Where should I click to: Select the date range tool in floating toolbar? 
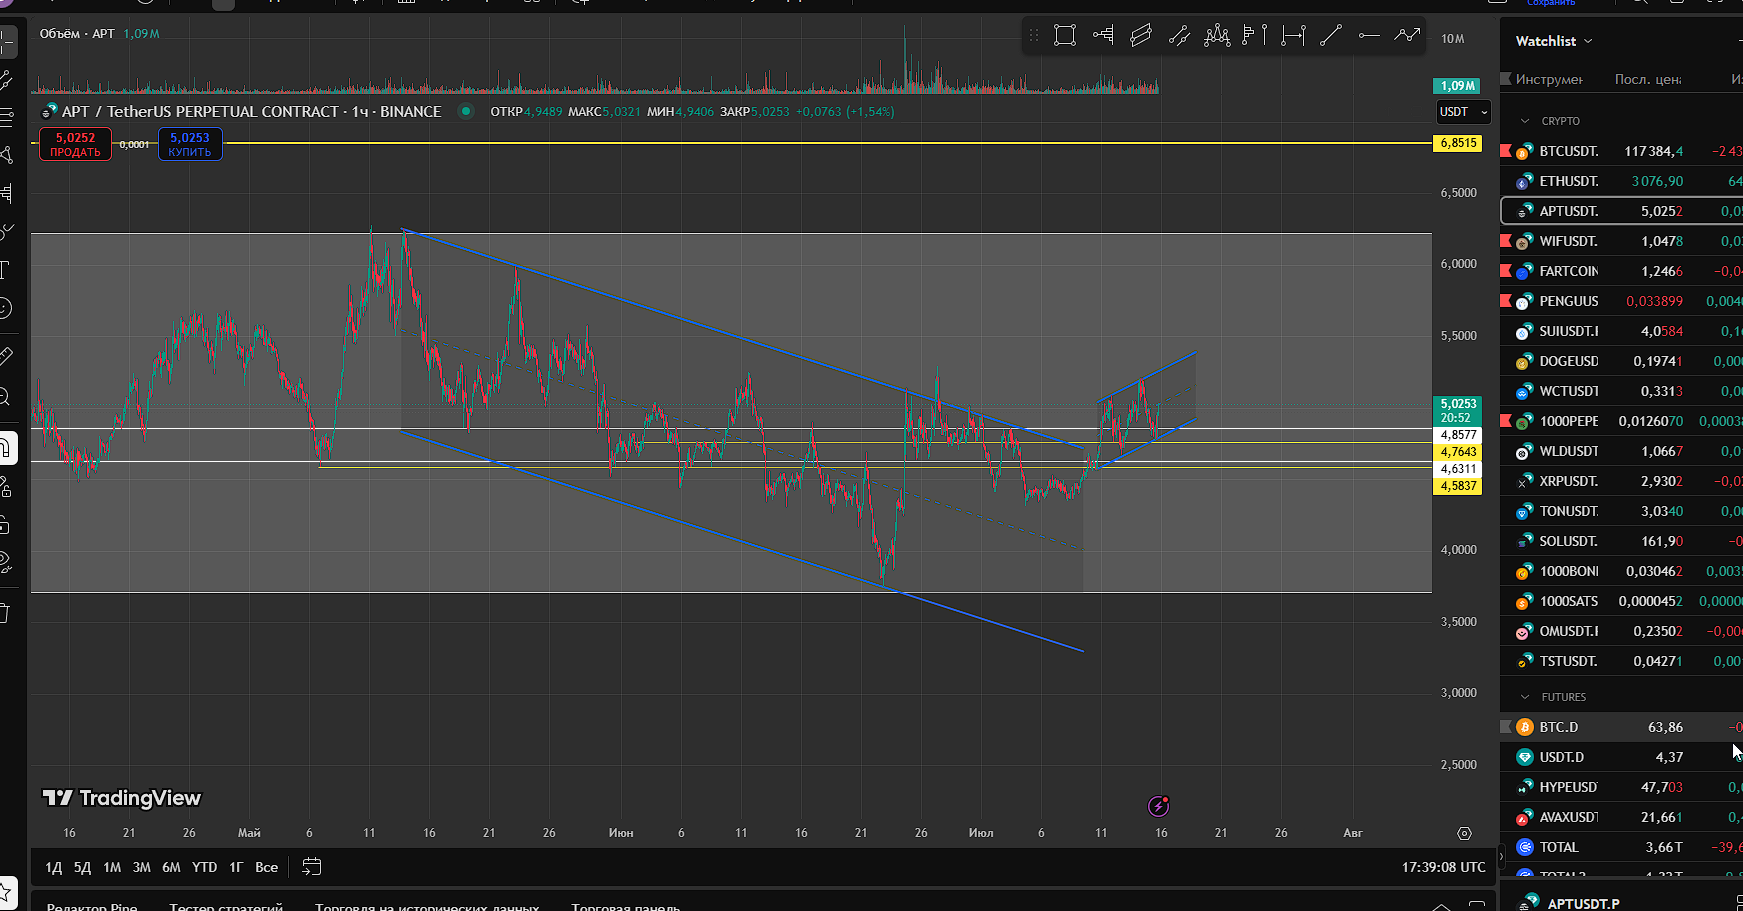(1293, 36)
